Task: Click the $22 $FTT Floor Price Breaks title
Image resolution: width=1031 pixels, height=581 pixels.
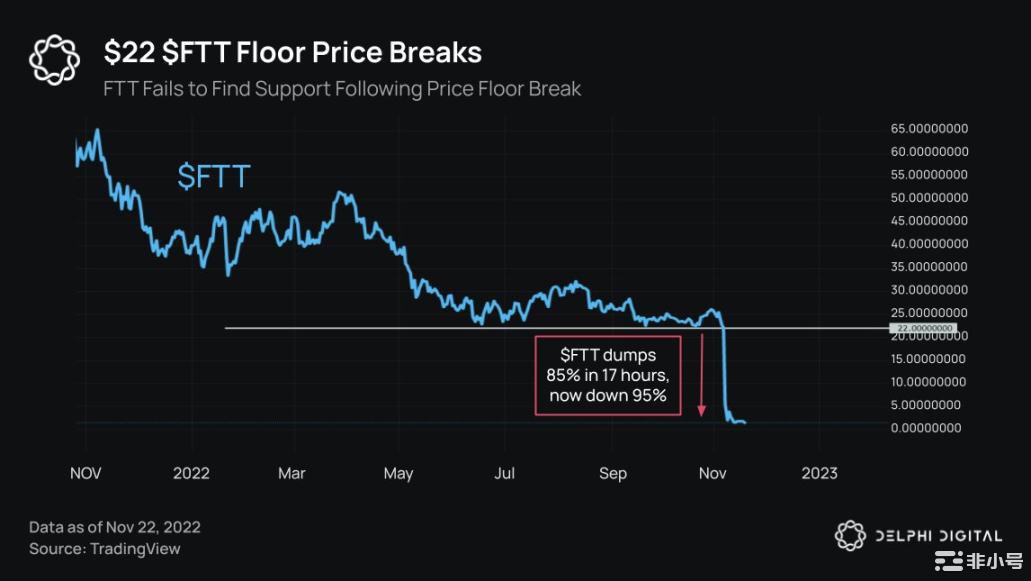Action: [293, 52]
